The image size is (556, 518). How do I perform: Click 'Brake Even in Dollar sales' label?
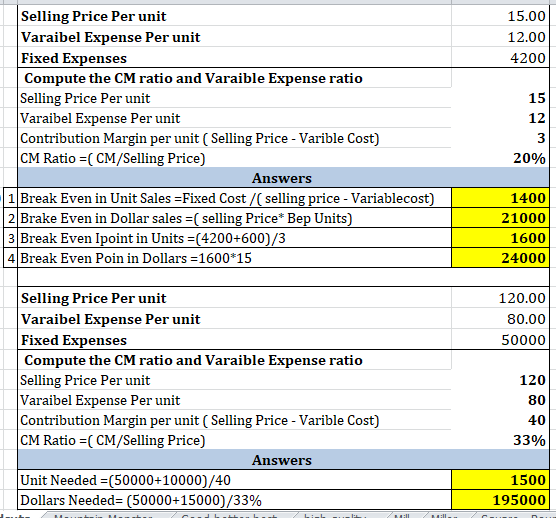click(234, 218)
